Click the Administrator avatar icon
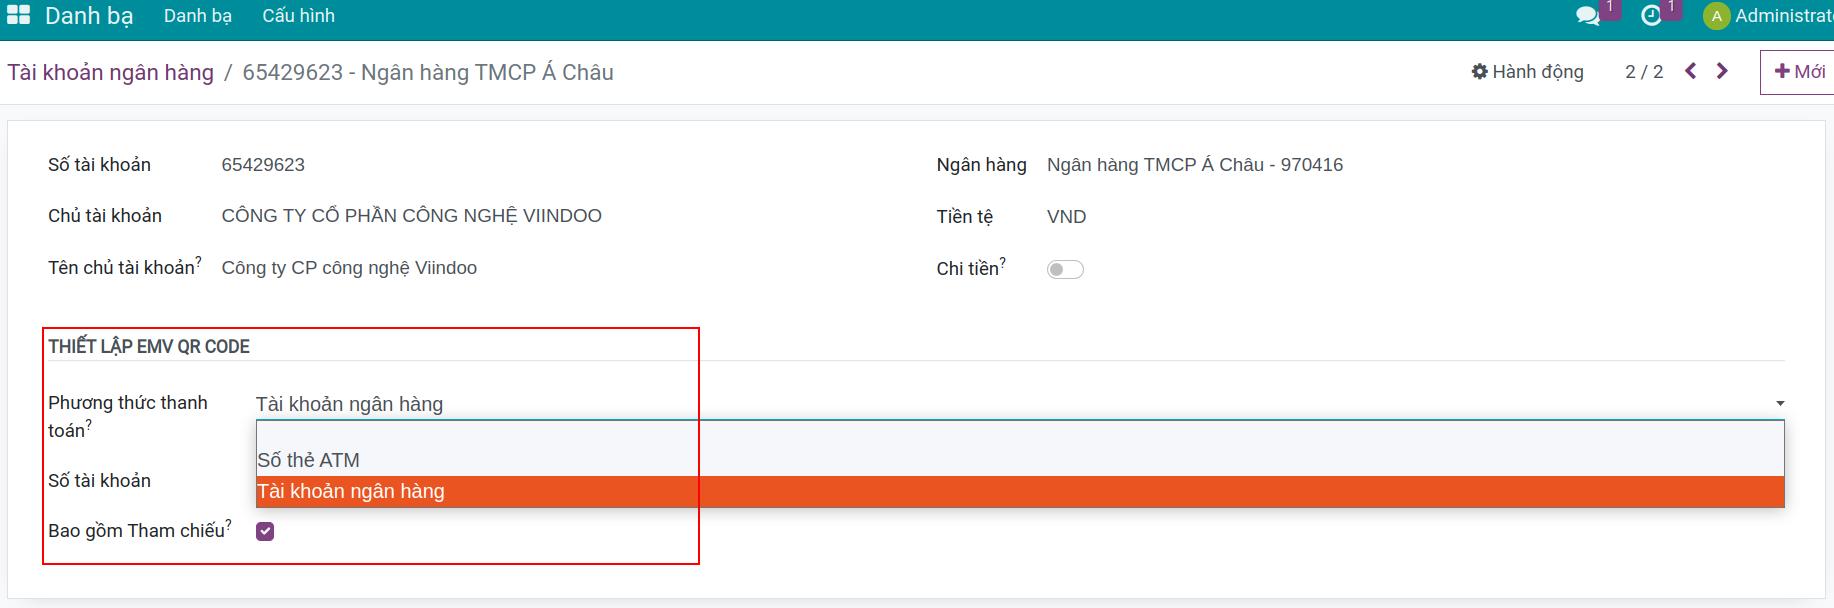 1716,16
